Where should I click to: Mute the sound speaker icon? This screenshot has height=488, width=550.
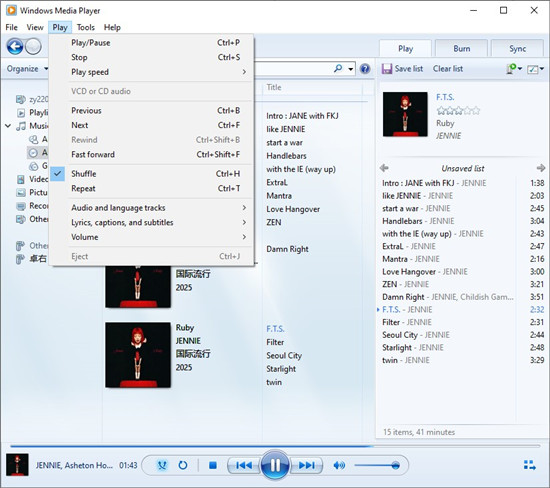[339, 465]
